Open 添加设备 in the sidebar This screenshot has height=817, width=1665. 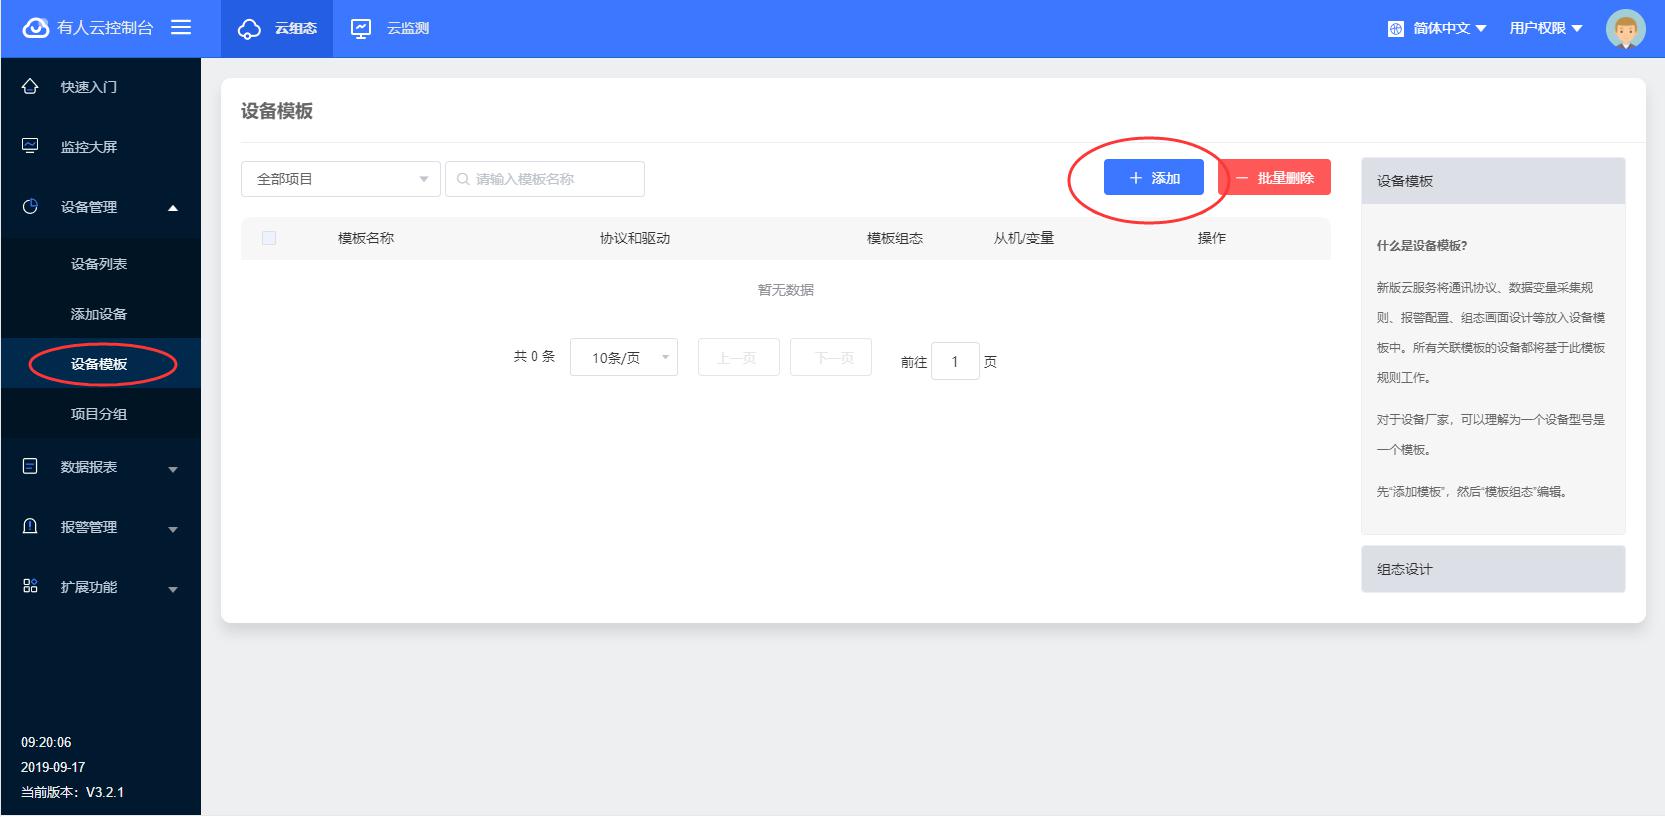point(99,314)
